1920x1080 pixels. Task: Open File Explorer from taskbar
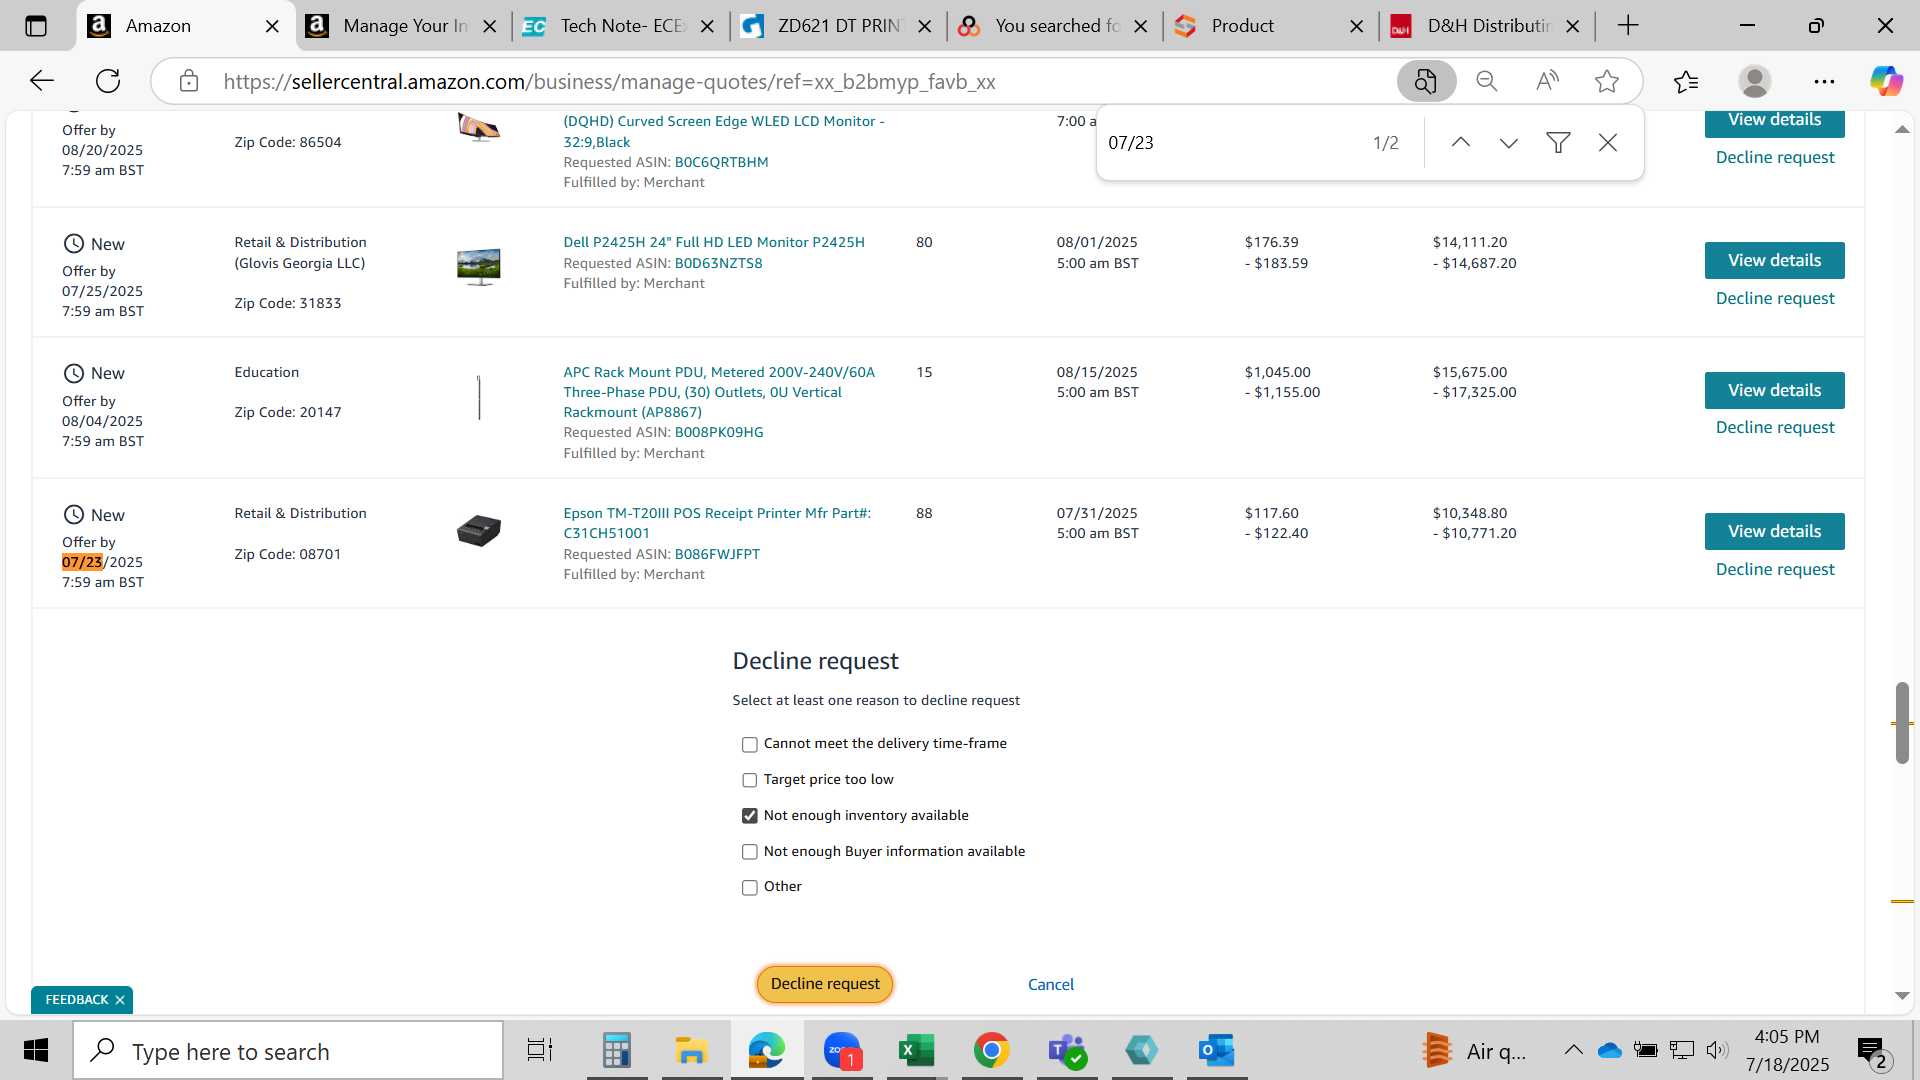coord(691,1051)
